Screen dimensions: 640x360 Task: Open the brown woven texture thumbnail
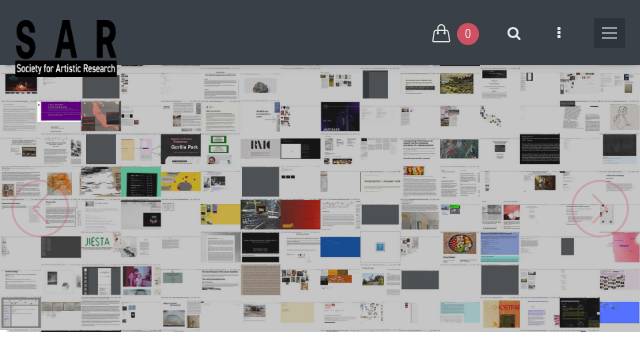[260, 280]
